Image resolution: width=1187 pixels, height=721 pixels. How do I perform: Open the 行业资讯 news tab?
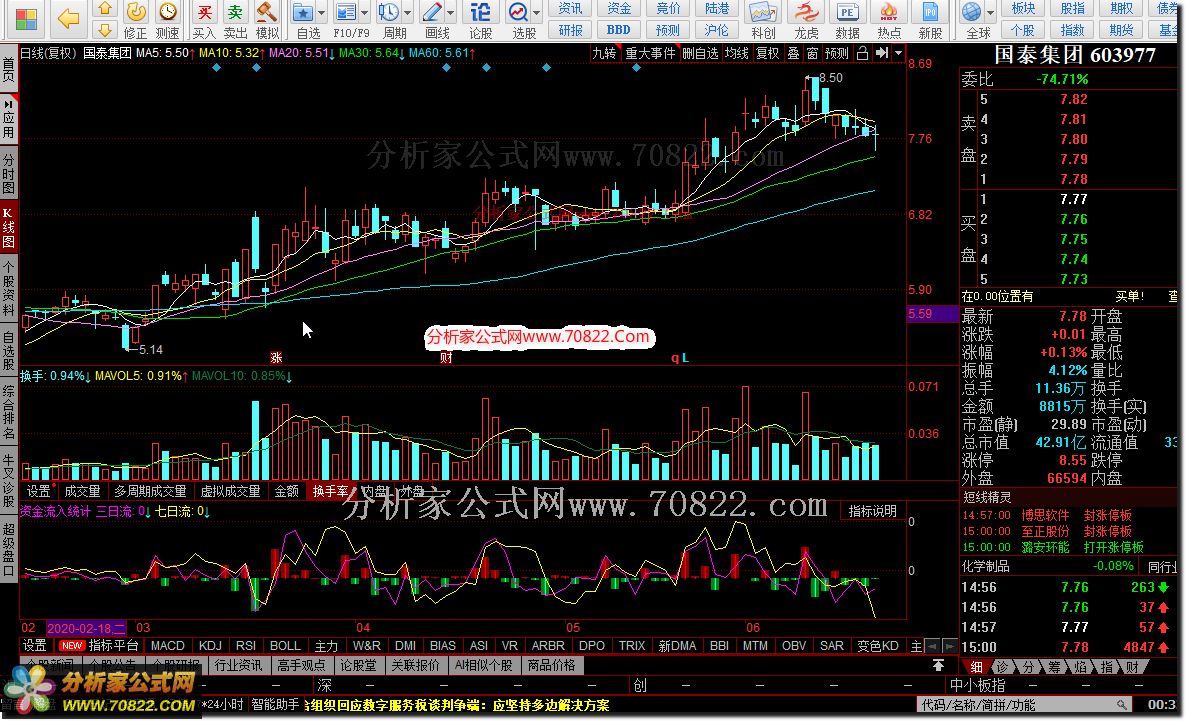tap(238, 665)
